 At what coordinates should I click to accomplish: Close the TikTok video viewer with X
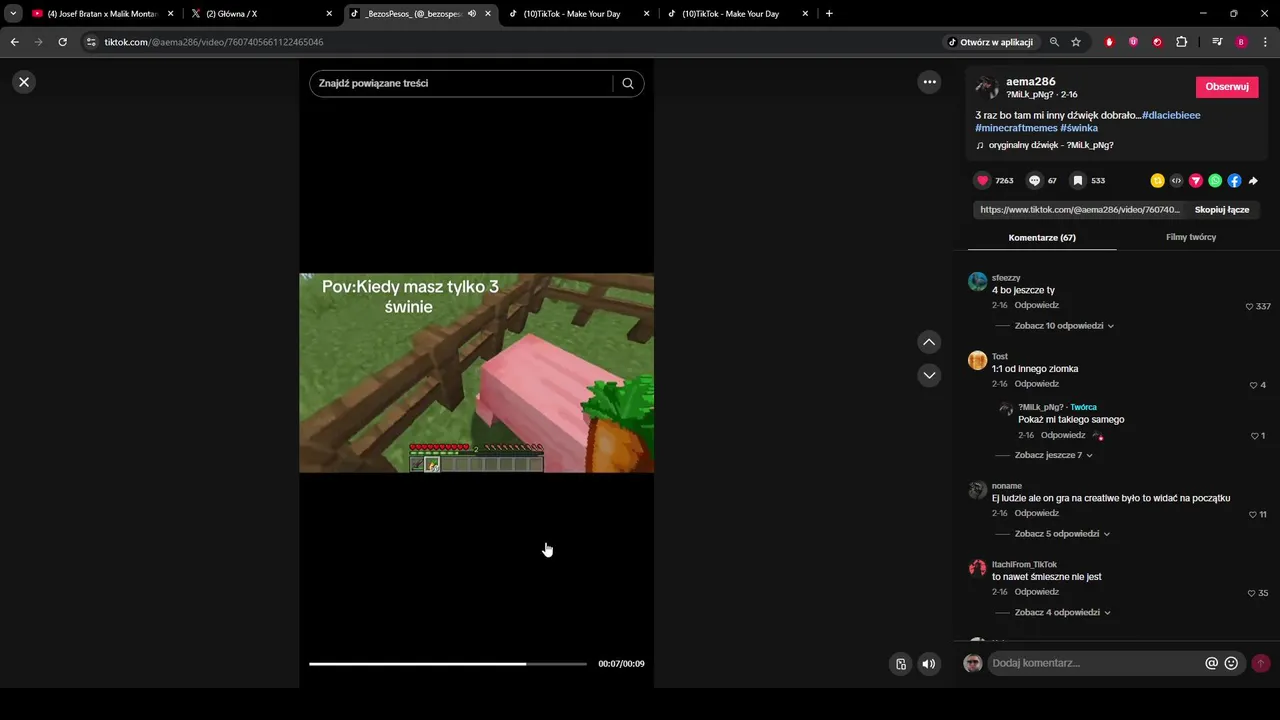pyautogui.click(x=24, y=82)
